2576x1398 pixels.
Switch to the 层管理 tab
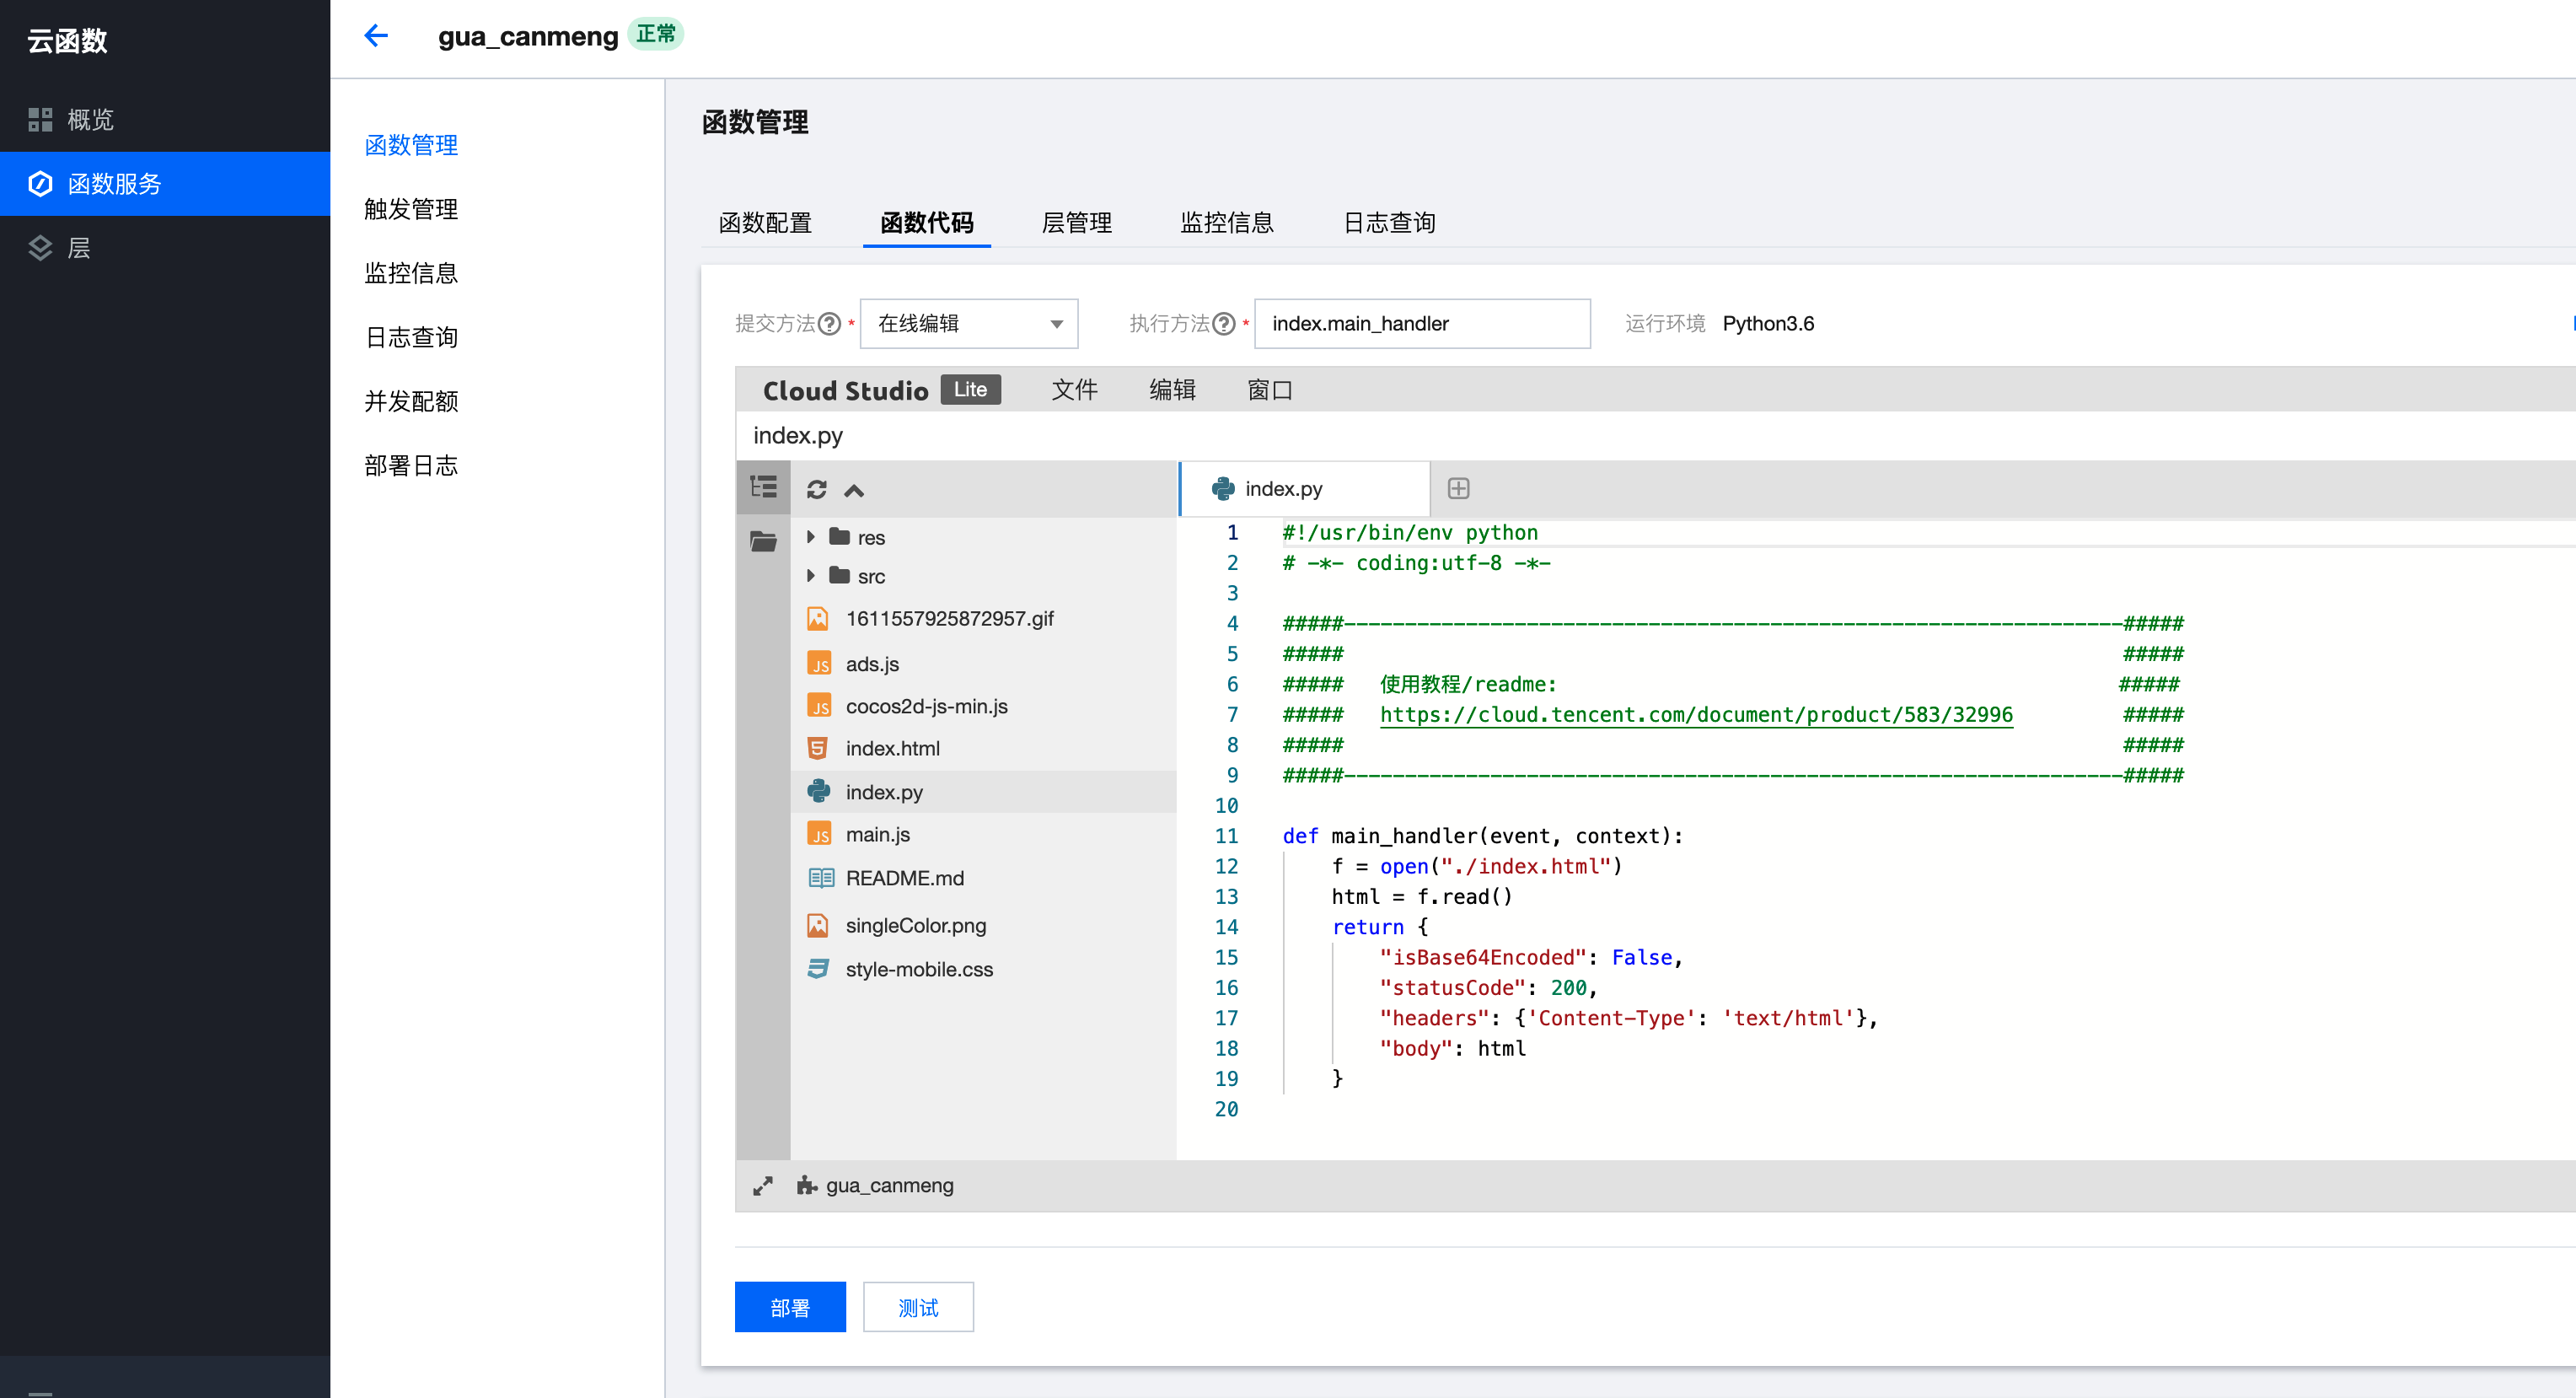1076,222
